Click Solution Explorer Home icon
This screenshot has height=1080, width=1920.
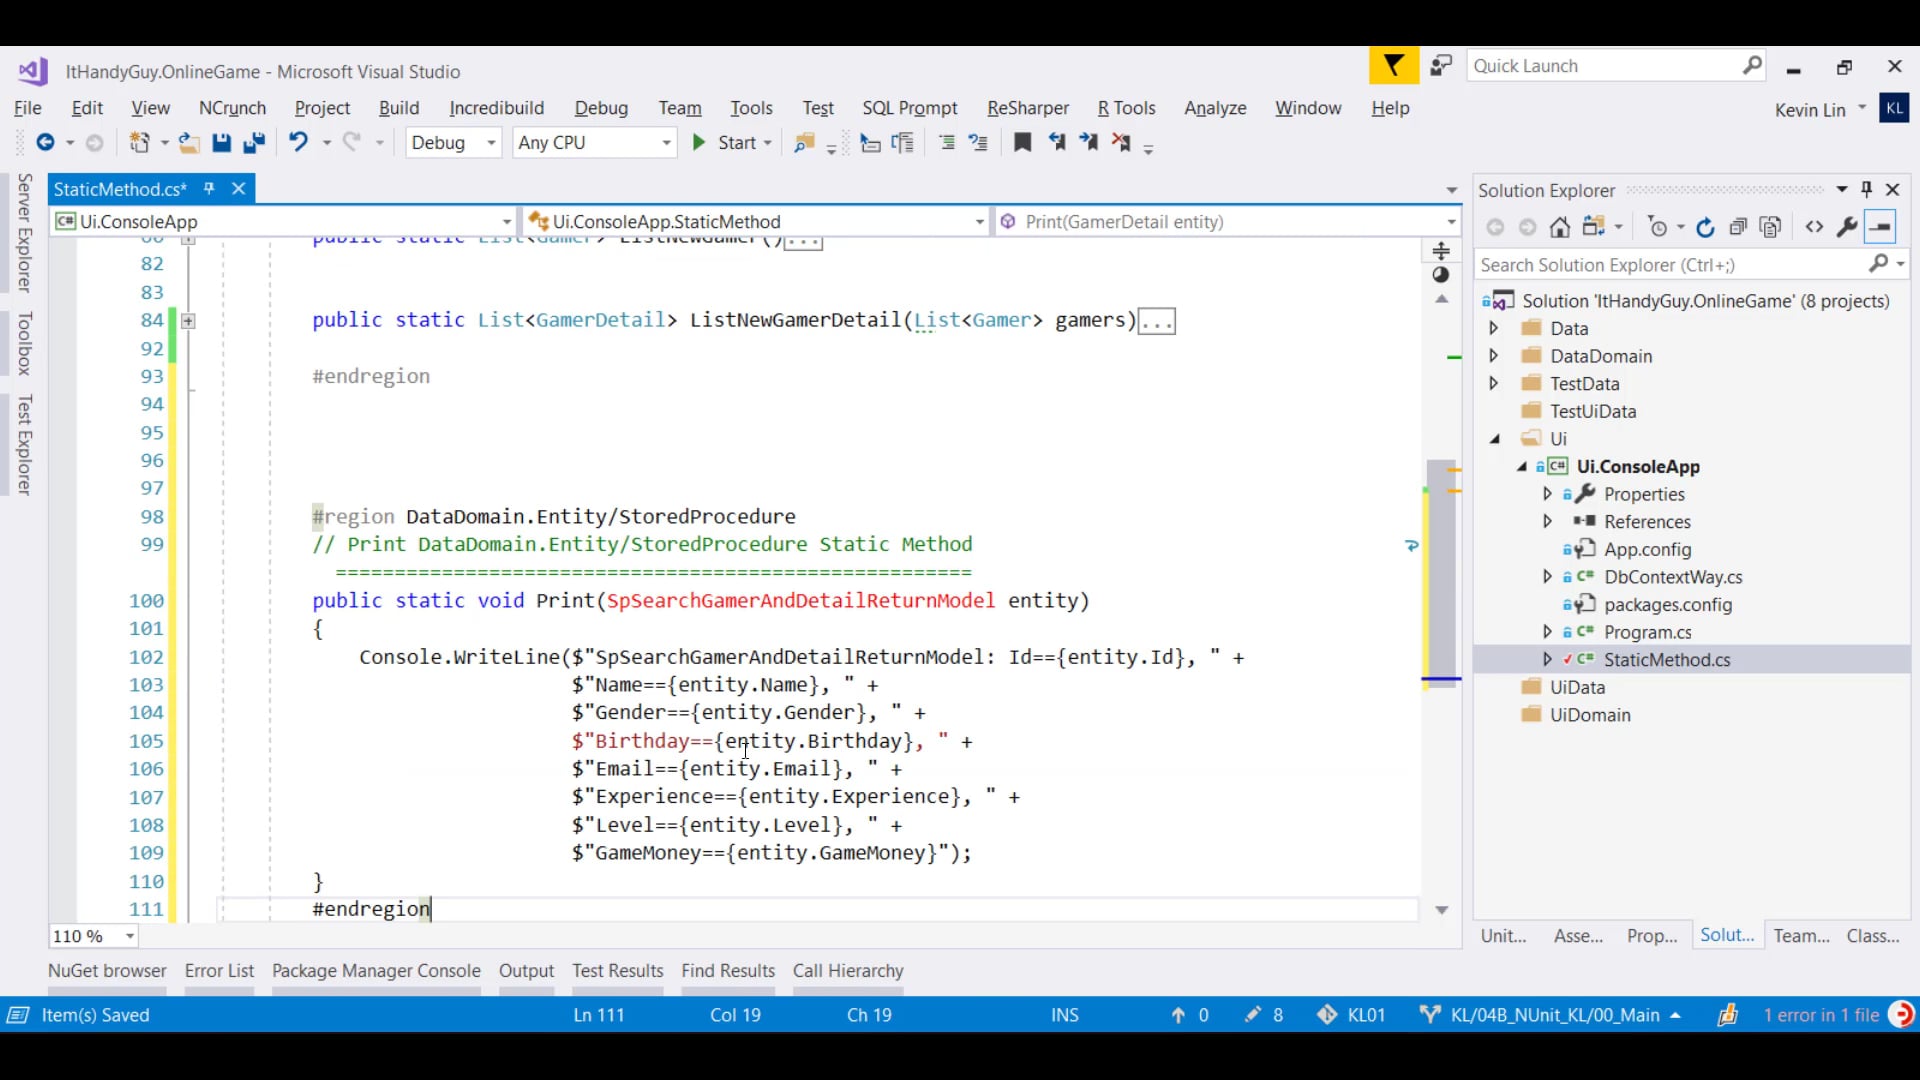tap(1560, 228)
